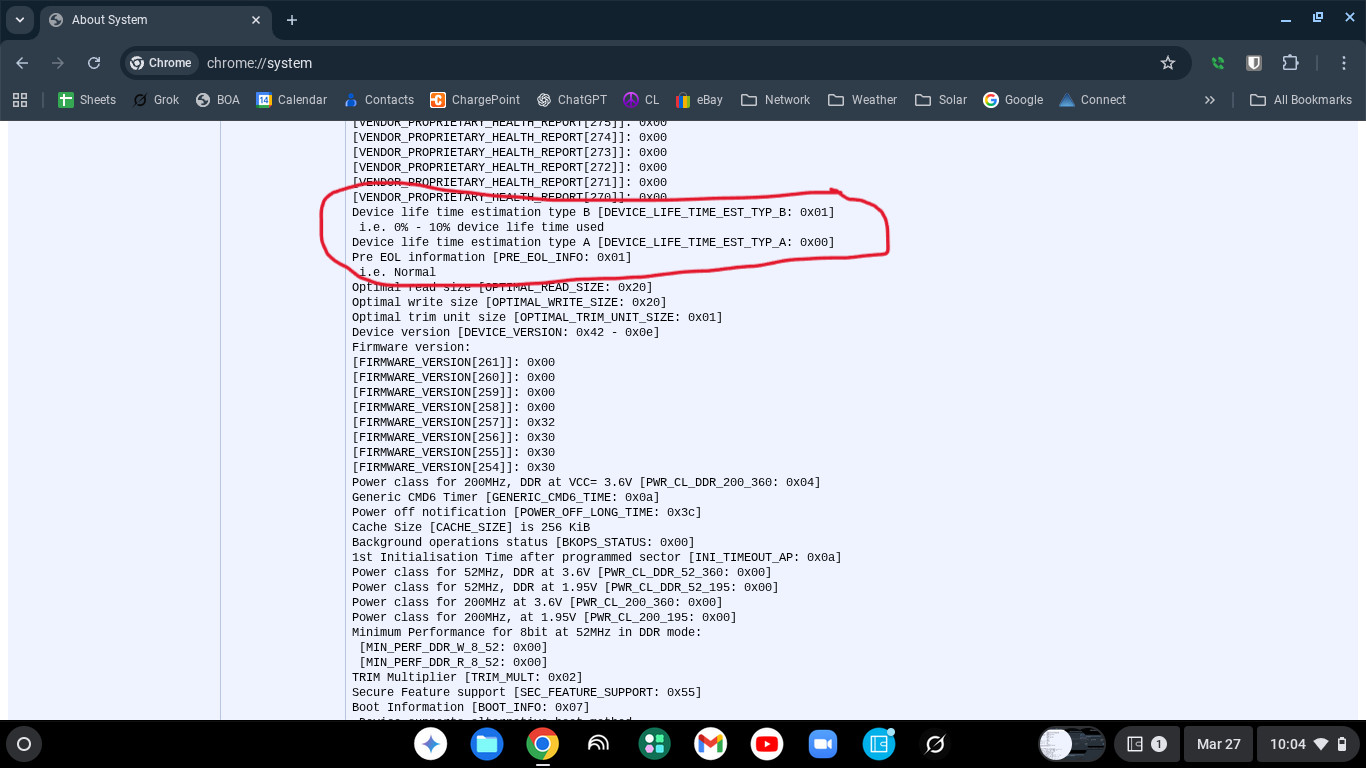1366x768 pixels.
Task: Open the Sheets bookmark
Action: (87, 100)
